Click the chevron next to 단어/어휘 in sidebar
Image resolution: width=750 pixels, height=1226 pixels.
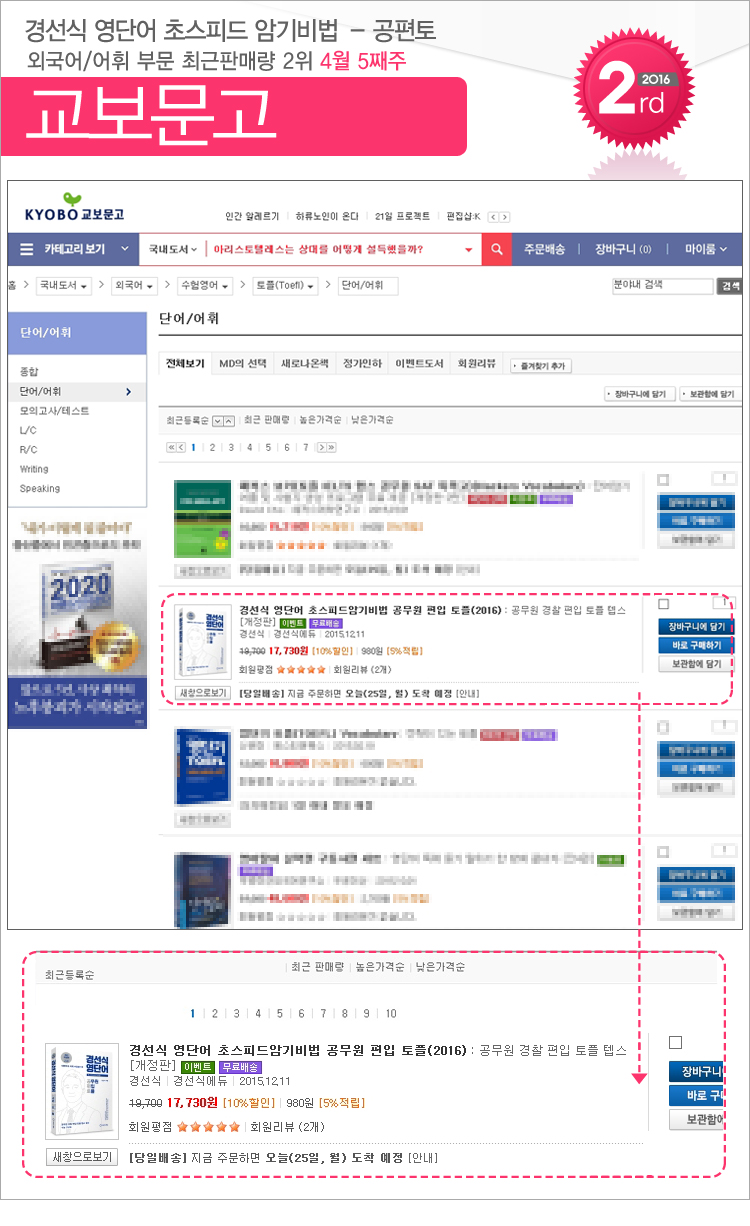tap(128, 391)
